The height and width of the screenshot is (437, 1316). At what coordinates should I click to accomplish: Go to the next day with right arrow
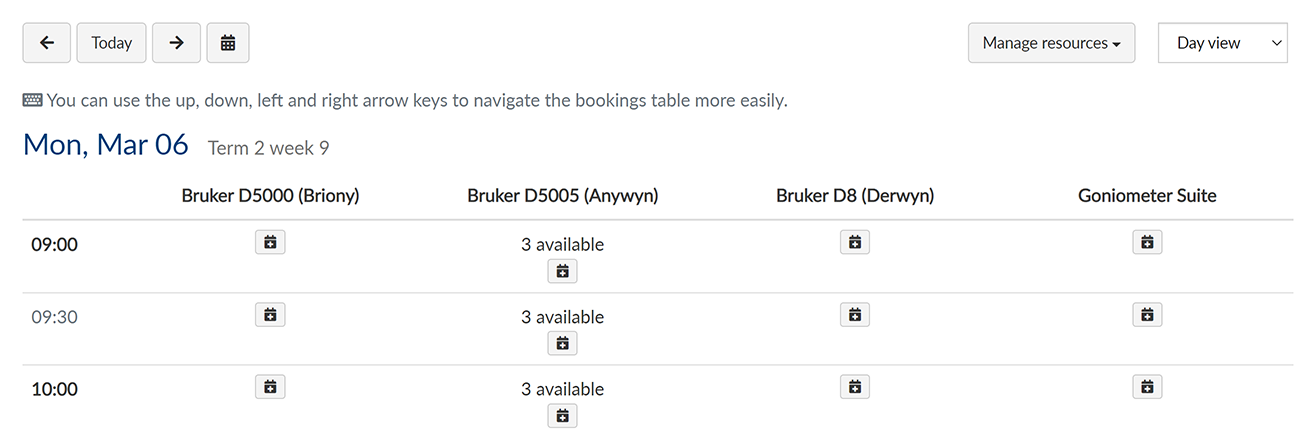tap(176, 43)
